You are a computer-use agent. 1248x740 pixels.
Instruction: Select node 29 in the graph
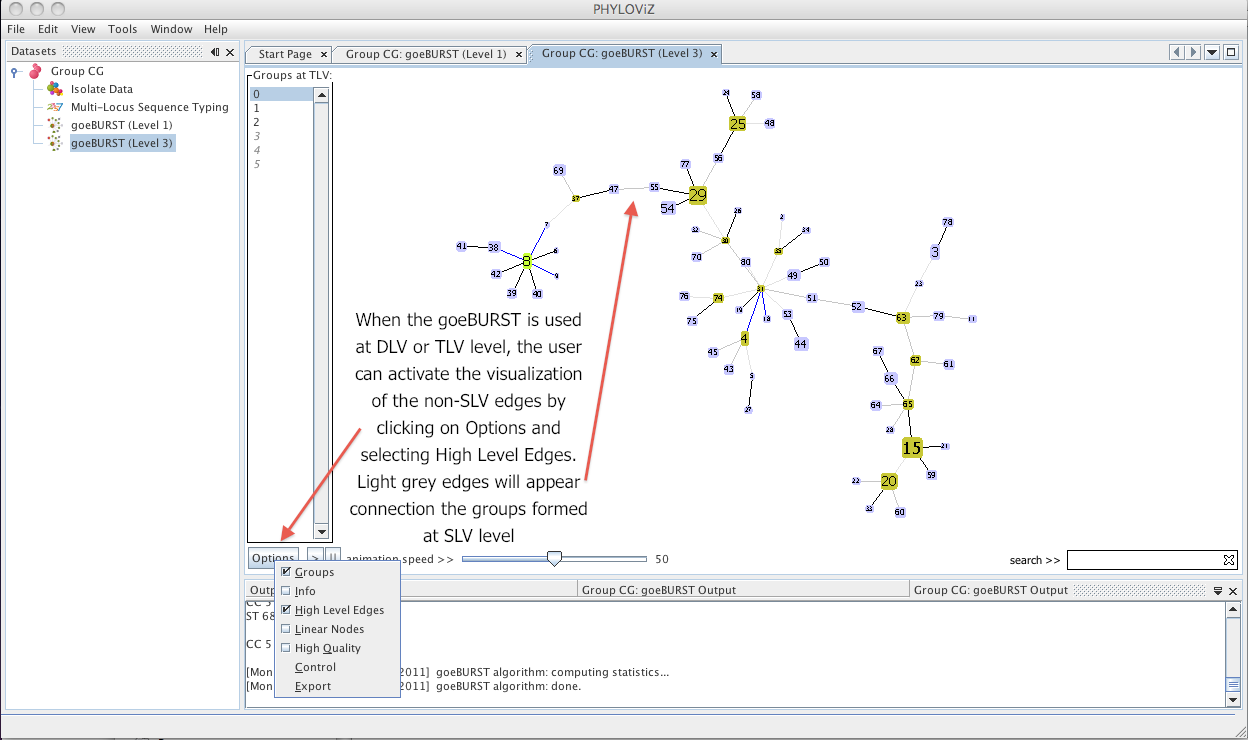(x=698, y=195)
